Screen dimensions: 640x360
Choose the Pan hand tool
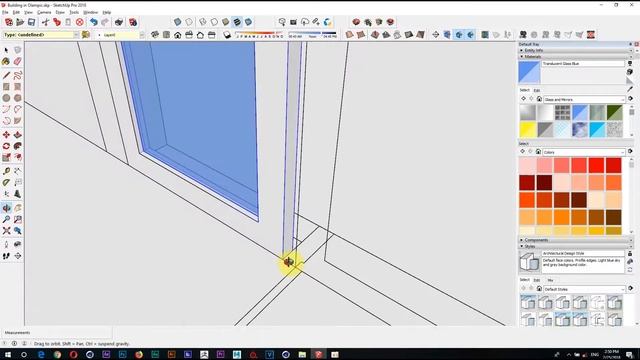click(18, 208)
